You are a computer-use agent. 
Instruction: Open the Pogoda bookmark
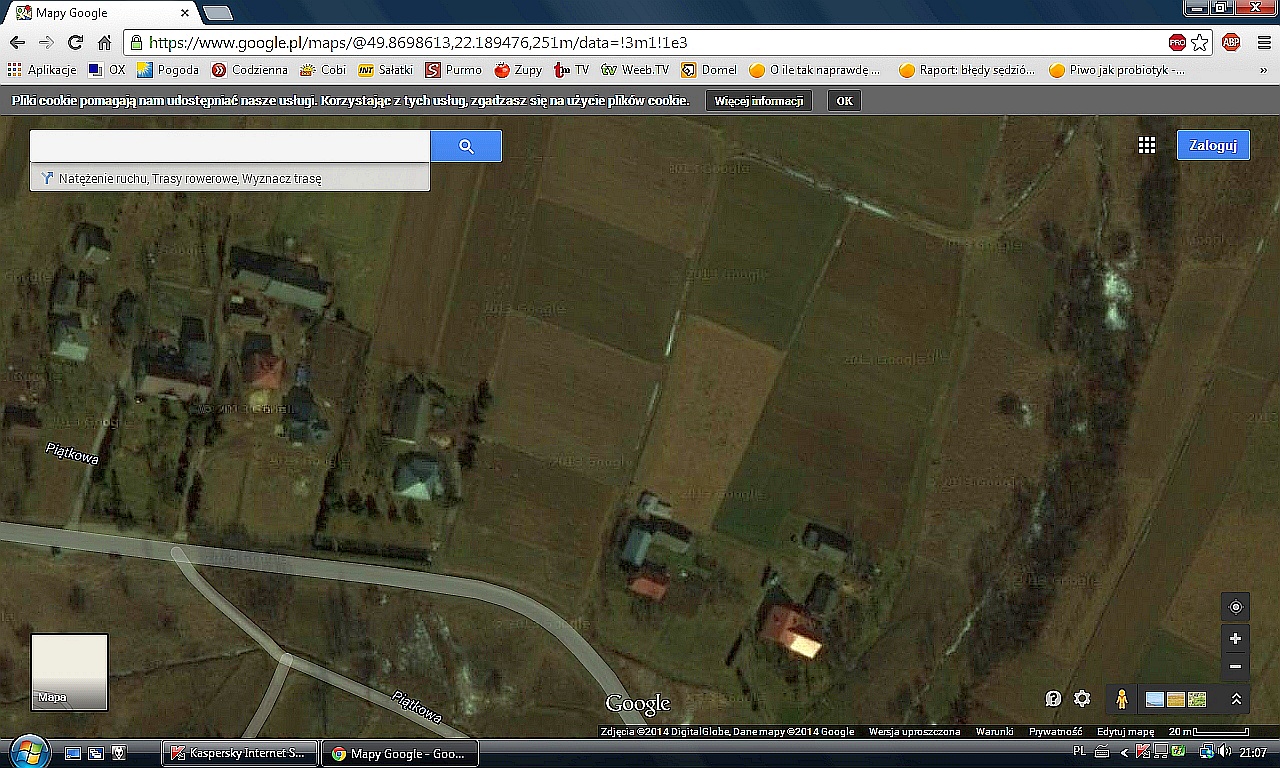point(168,70)
